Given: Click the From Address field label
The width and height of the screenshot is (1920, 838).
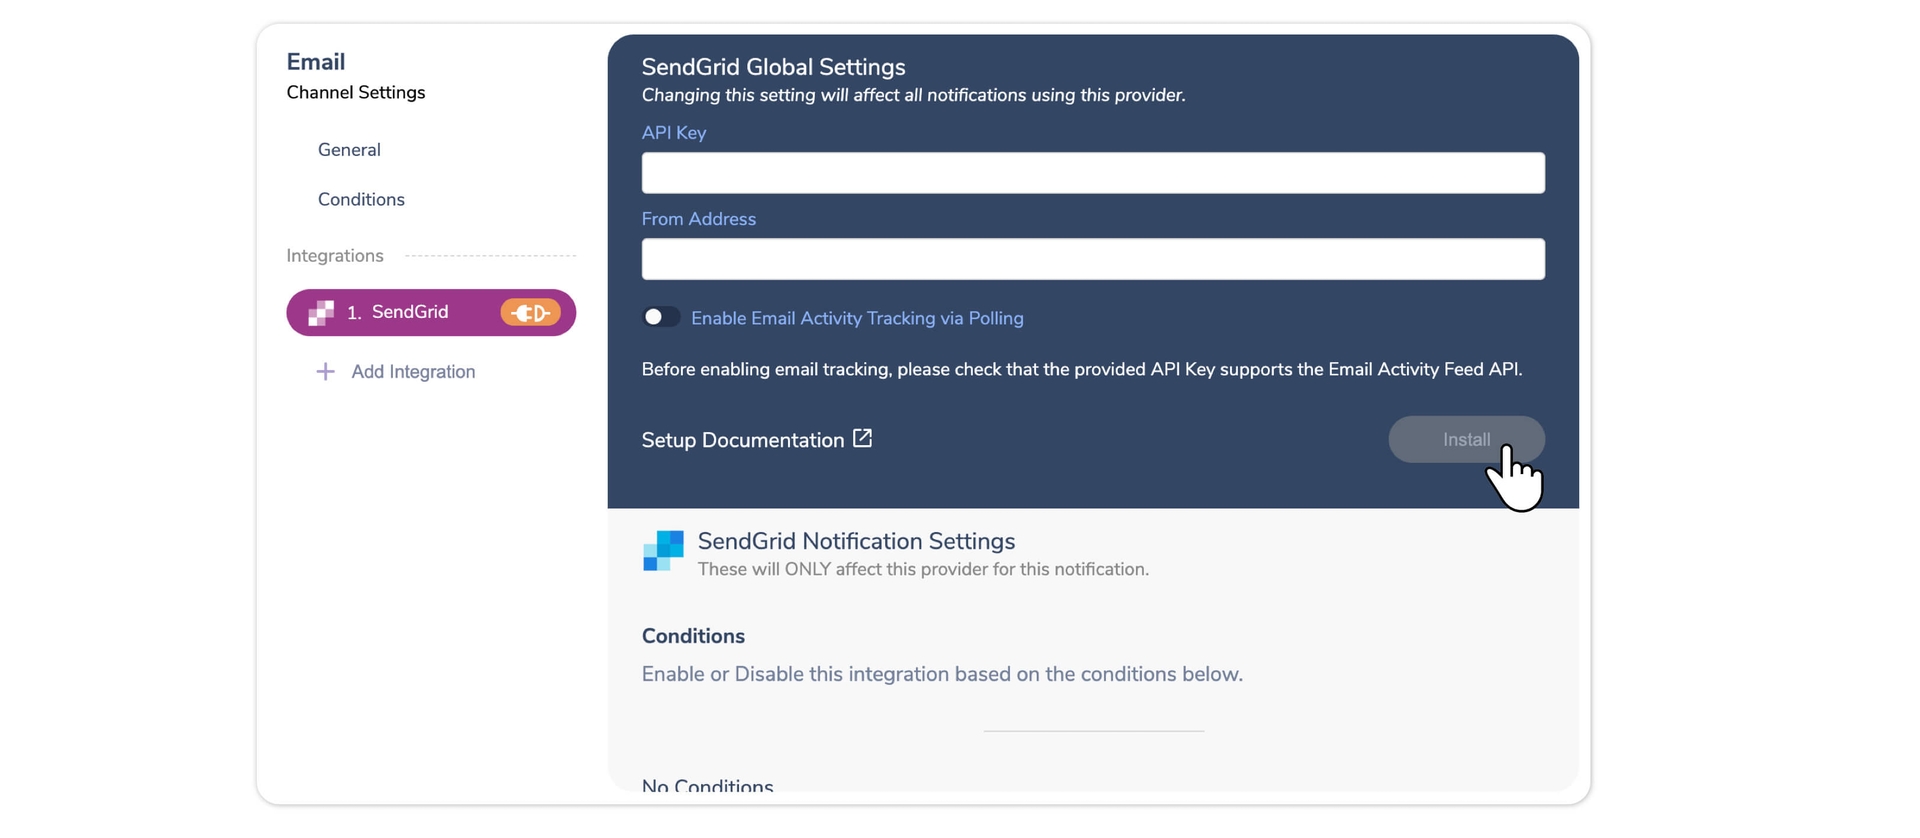Looking at the screenshot, I should [698, 219].
